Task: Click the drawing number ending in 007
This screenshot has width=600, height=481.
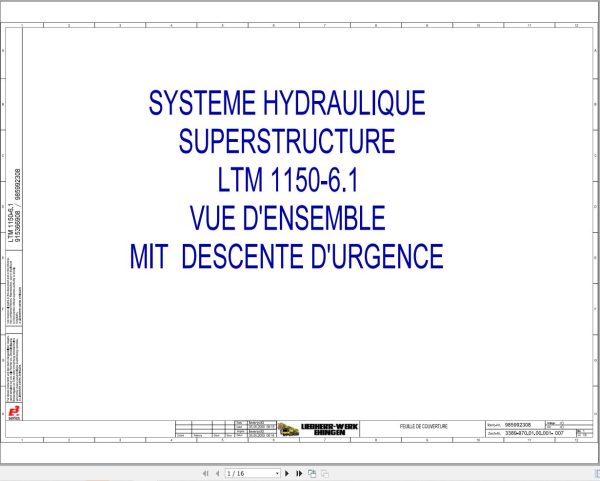Action: pos(535,433)
